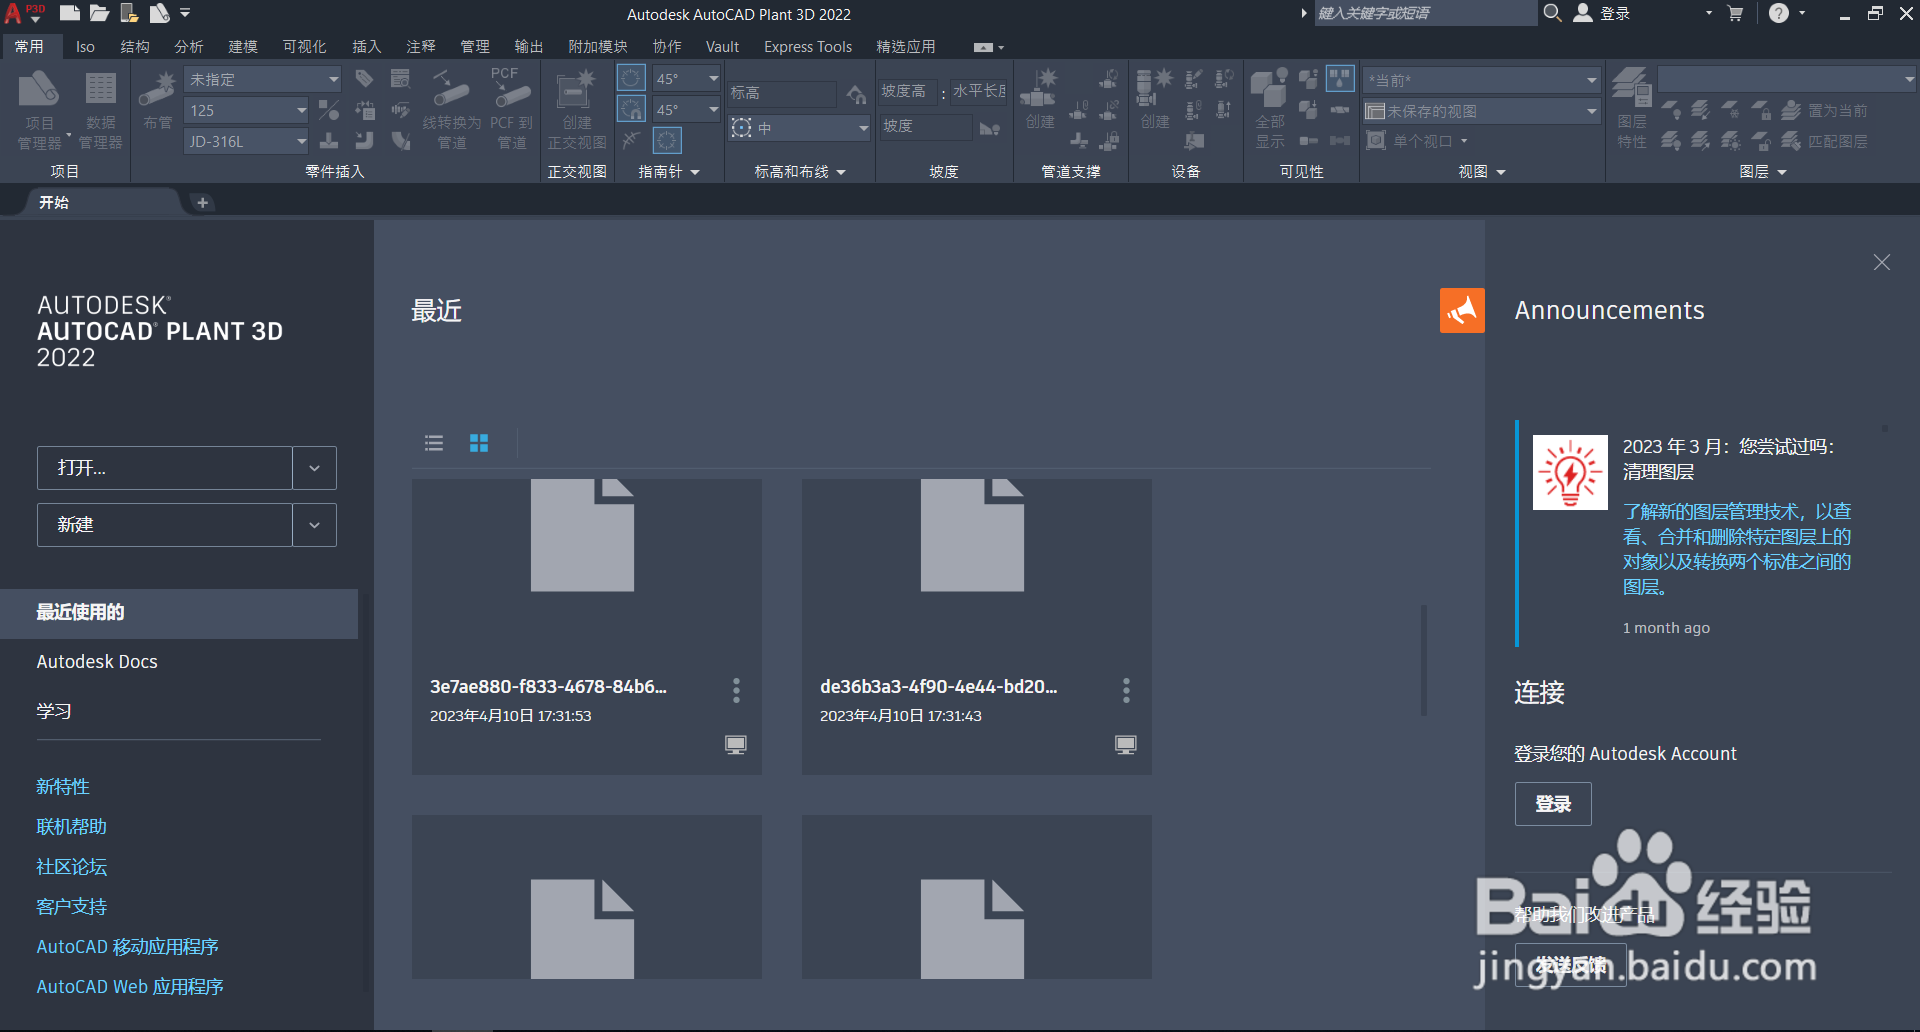Toggle the highlighted compass button in bottom row
Viewport: 1920px width, 1032px height.
pyautogui.click(x=668, y=140)
